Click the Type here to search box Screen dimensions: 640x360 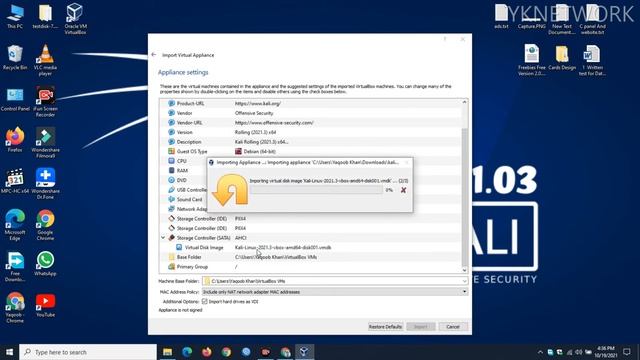(88, 352)
